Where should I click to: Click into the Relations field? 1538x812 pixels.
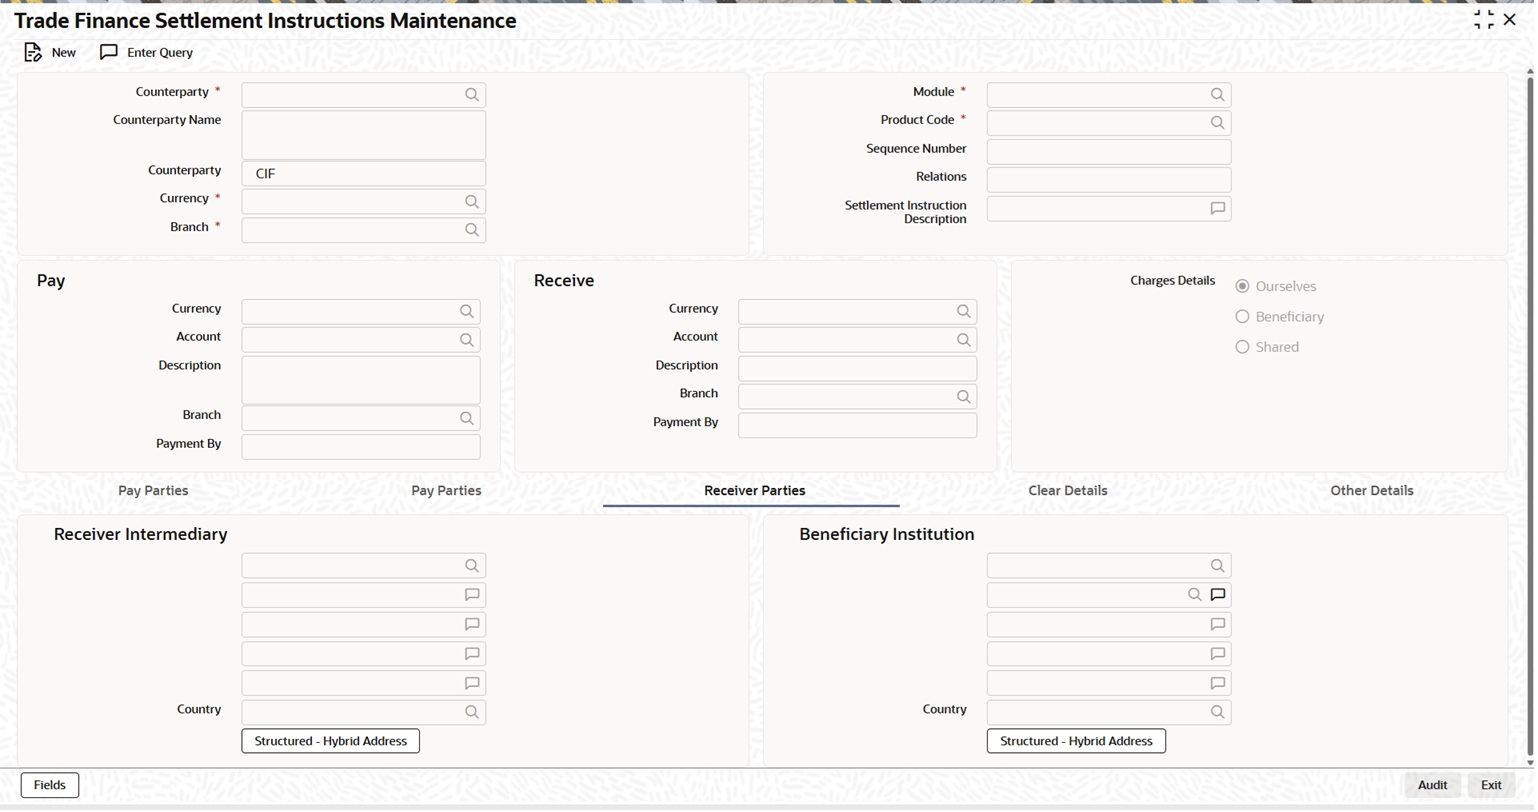coord(1109,180)
